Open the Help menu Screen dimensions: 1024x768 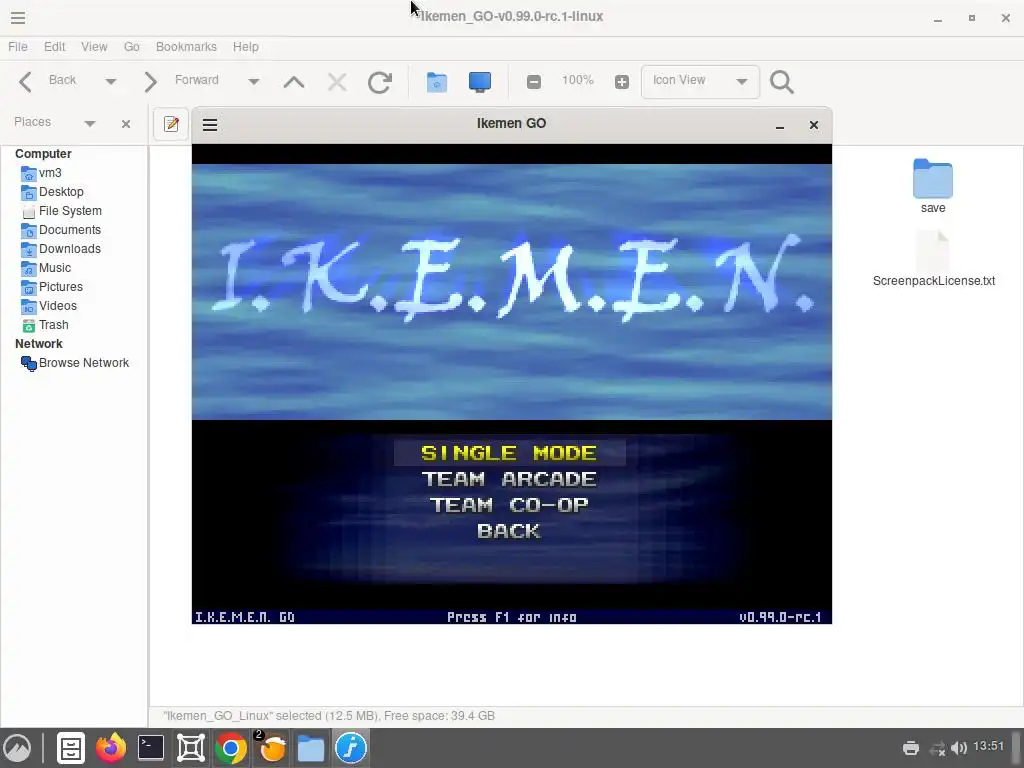click(x=246, y=47)
